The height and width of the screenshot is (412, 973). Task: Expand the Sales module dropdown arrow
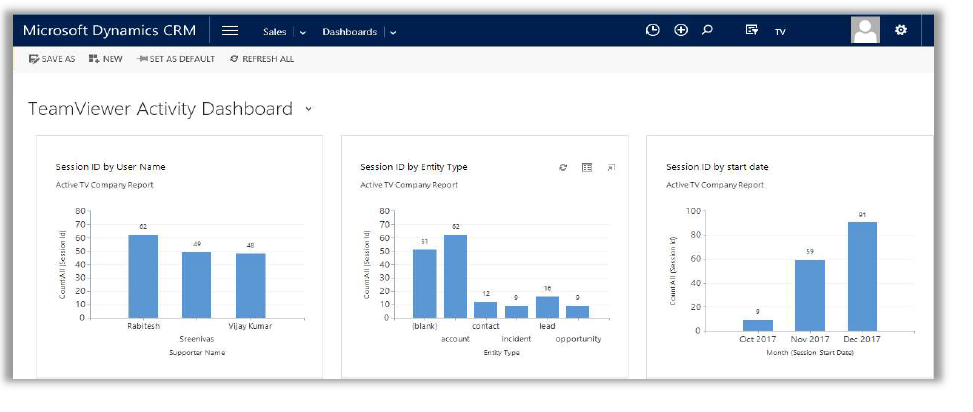(x=303, y=32)
